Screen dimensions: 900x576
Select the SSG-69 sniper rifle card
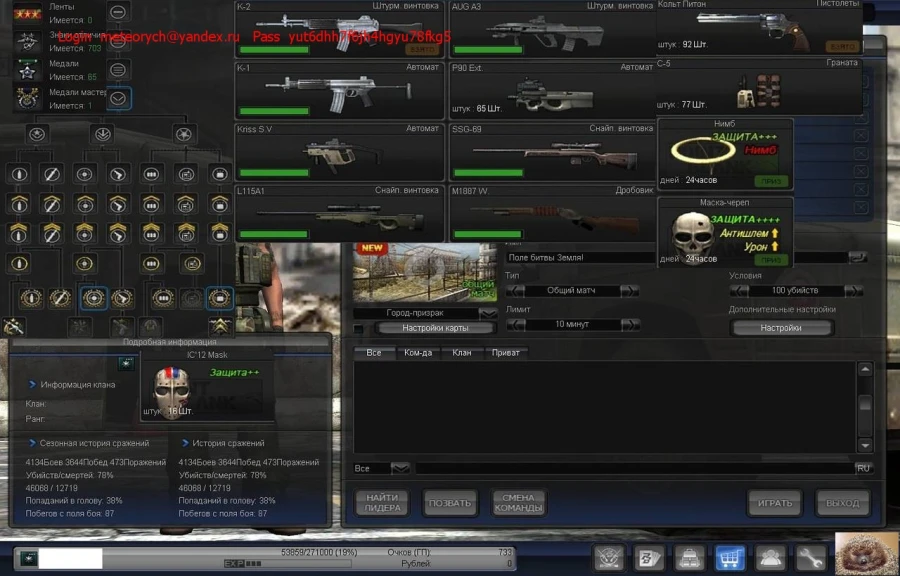552,151
